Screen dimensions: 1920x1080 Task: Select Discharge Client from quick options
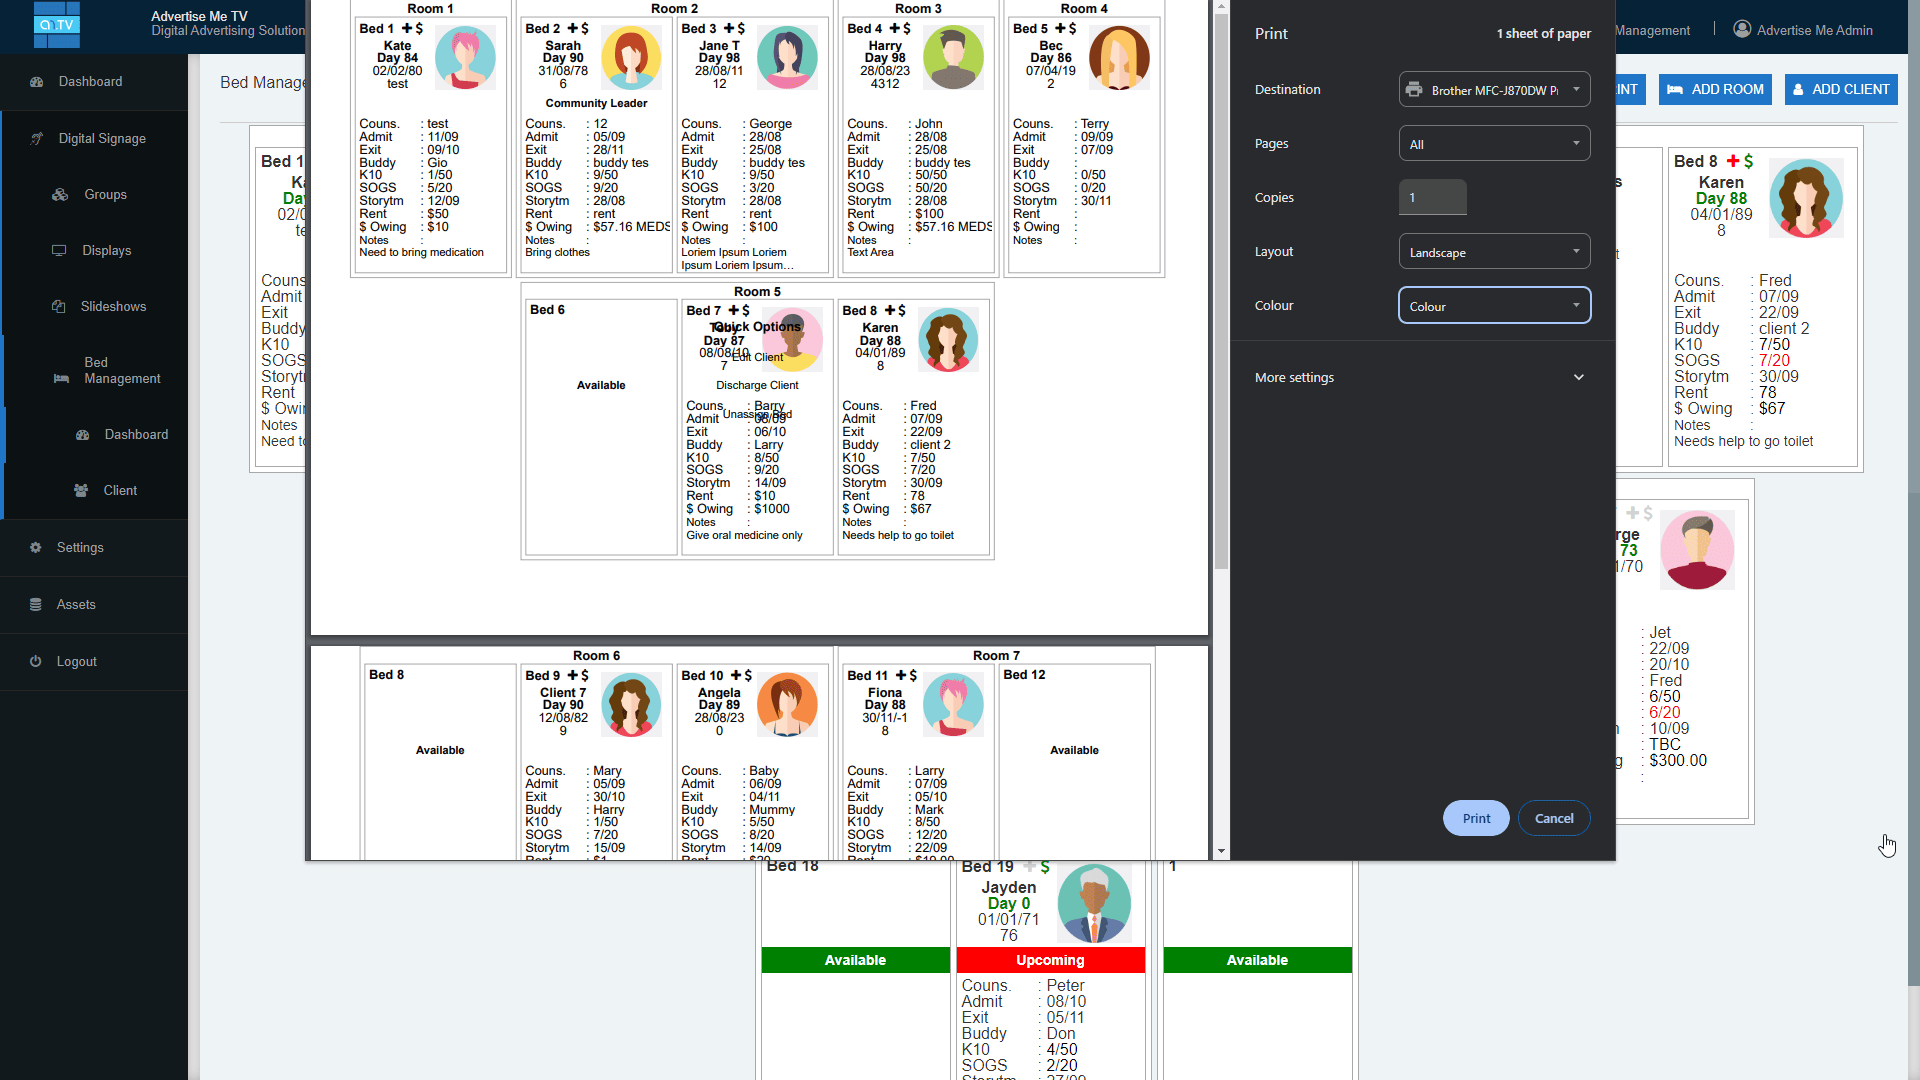click(x=757, y=385)
